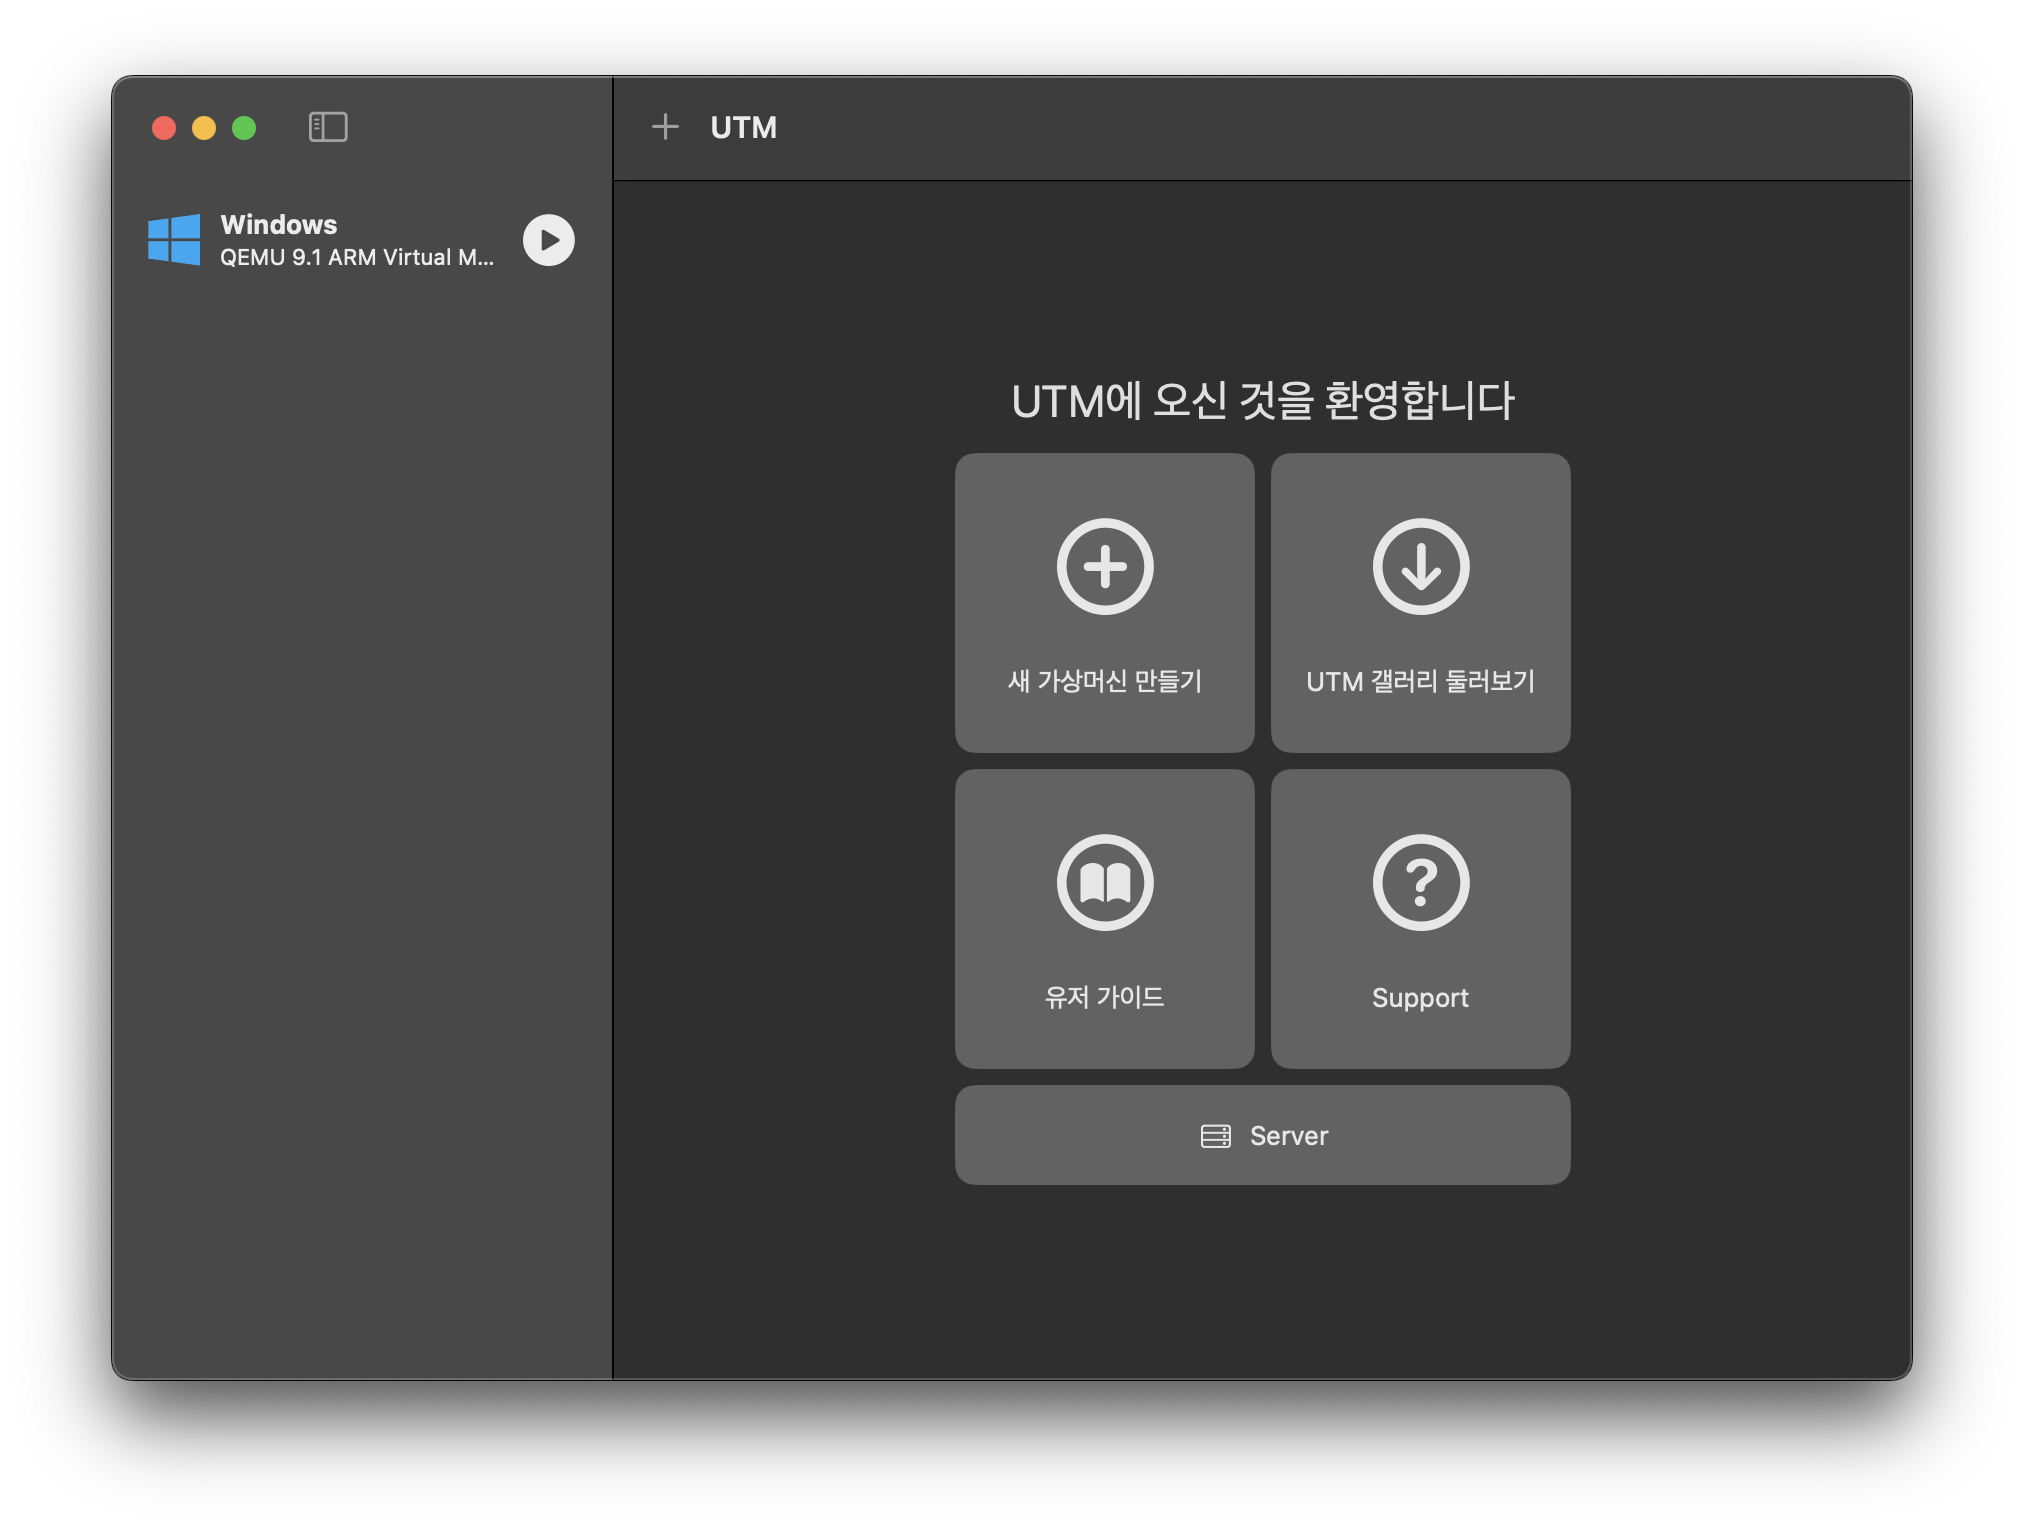Minimize the window with yellow button
Viewport: 2024px width, 1528px height.
(x=204, y=128)
